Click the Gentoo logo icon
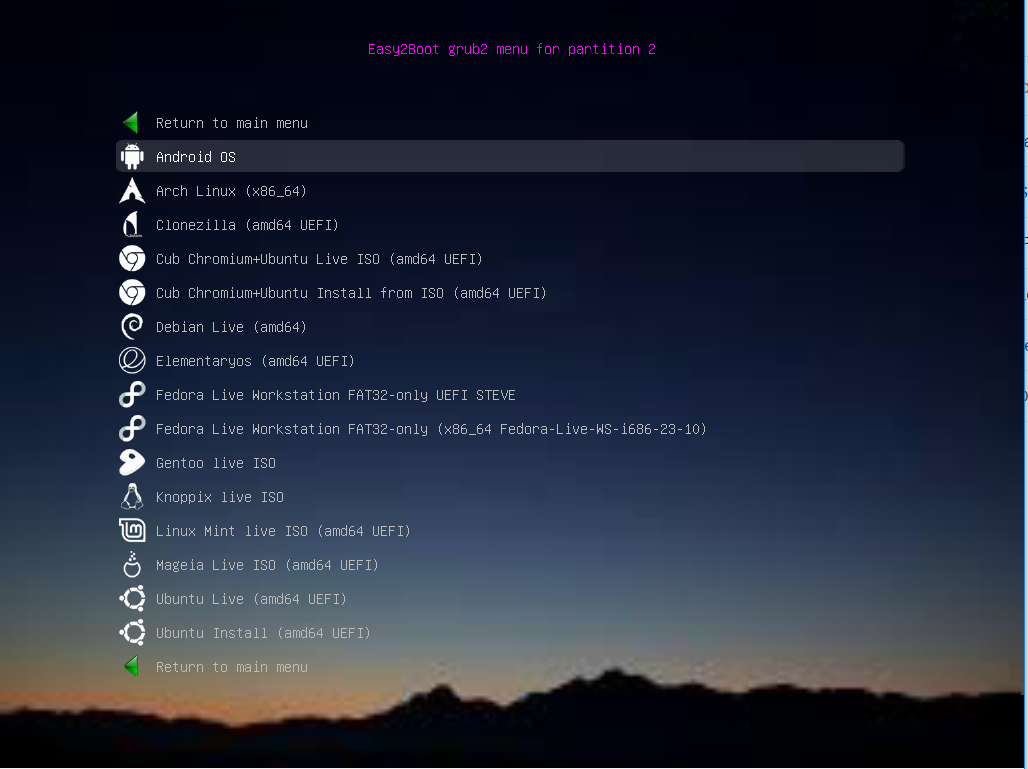This screenshot has width=1028, height=769. coord(131,462)
